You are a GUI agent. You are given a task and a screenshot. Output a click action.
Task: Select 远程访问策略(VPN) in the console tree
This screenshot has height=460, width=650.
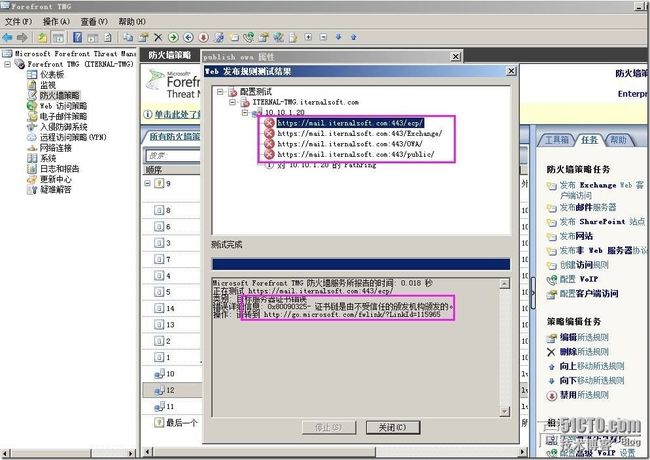[73, 137]
